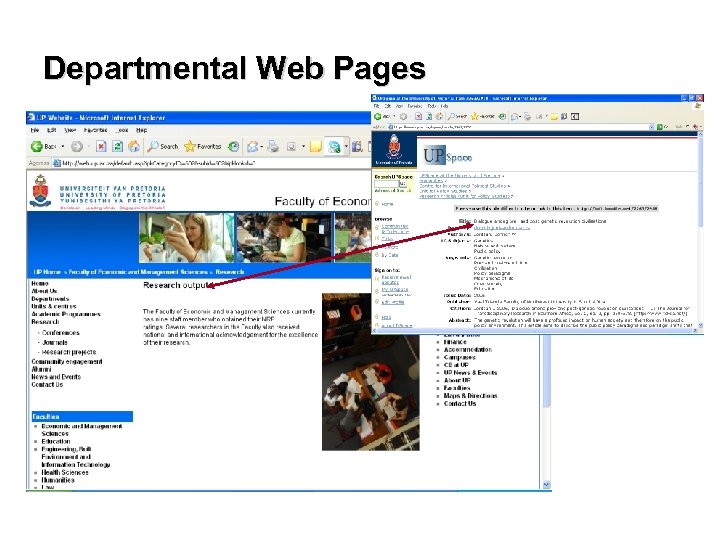Click Campuses in right-side list

[460, 358]
